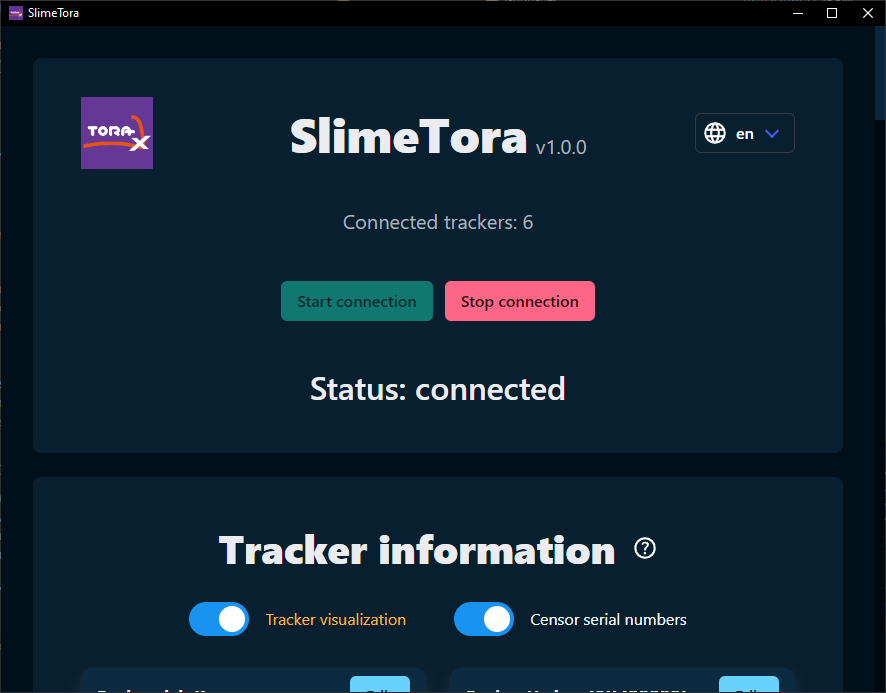The width and height of the screenshot is (886, 693).
Task: Click the Tracker information heading
Action: click(x=417, y=550)
